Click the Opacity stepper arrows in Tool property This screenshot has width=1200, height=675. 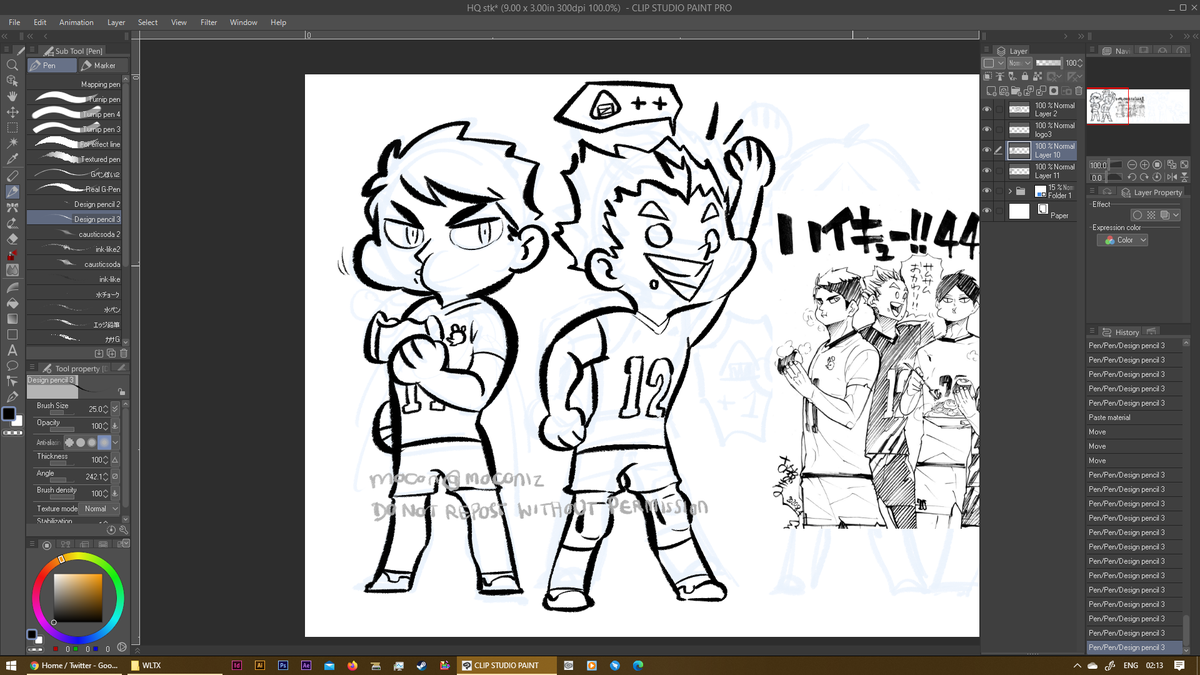[x=105, y=426]
